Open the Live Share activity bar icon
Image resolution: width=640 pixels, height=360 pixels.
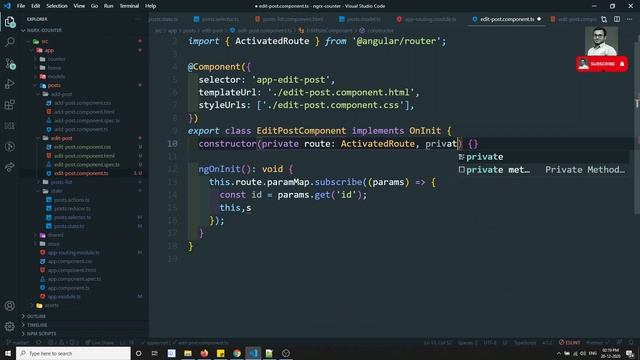pyautogui.click(x=10, y=167)
